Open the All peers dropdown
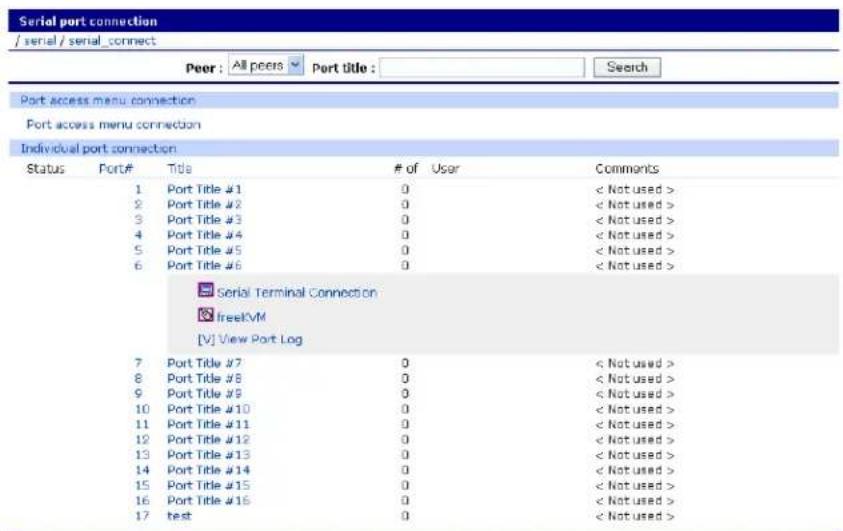Screen dimensions: 843x531 [266, 65]
